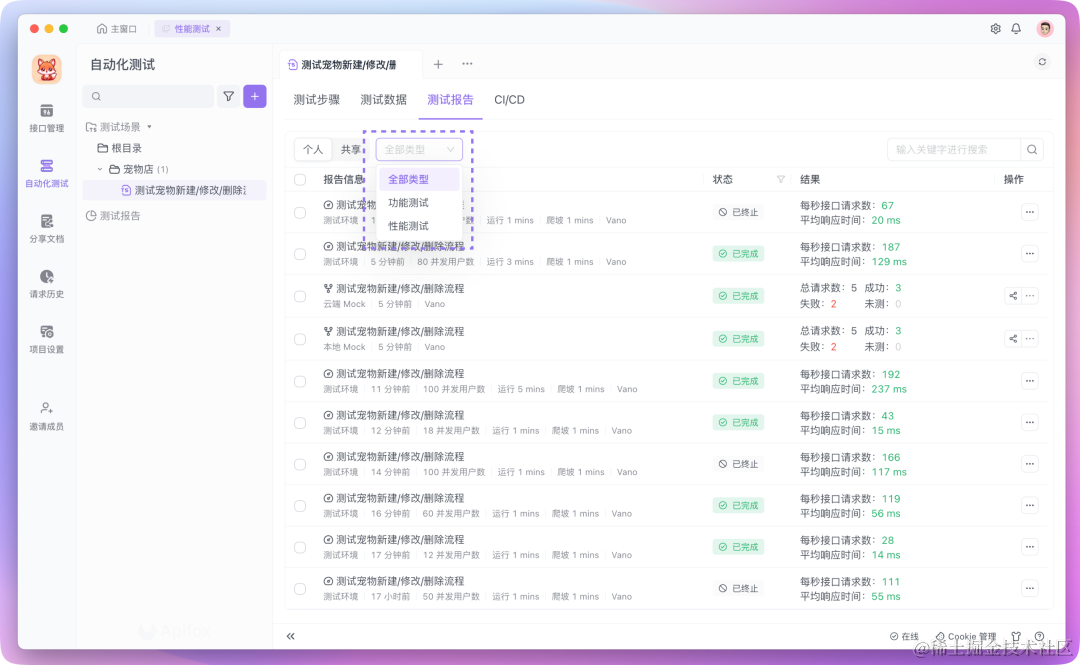Image resolution: width=1080 pixels, height=665 pixels.
Task: Share the 云端 Mock report
Action: coord(1013,296)
